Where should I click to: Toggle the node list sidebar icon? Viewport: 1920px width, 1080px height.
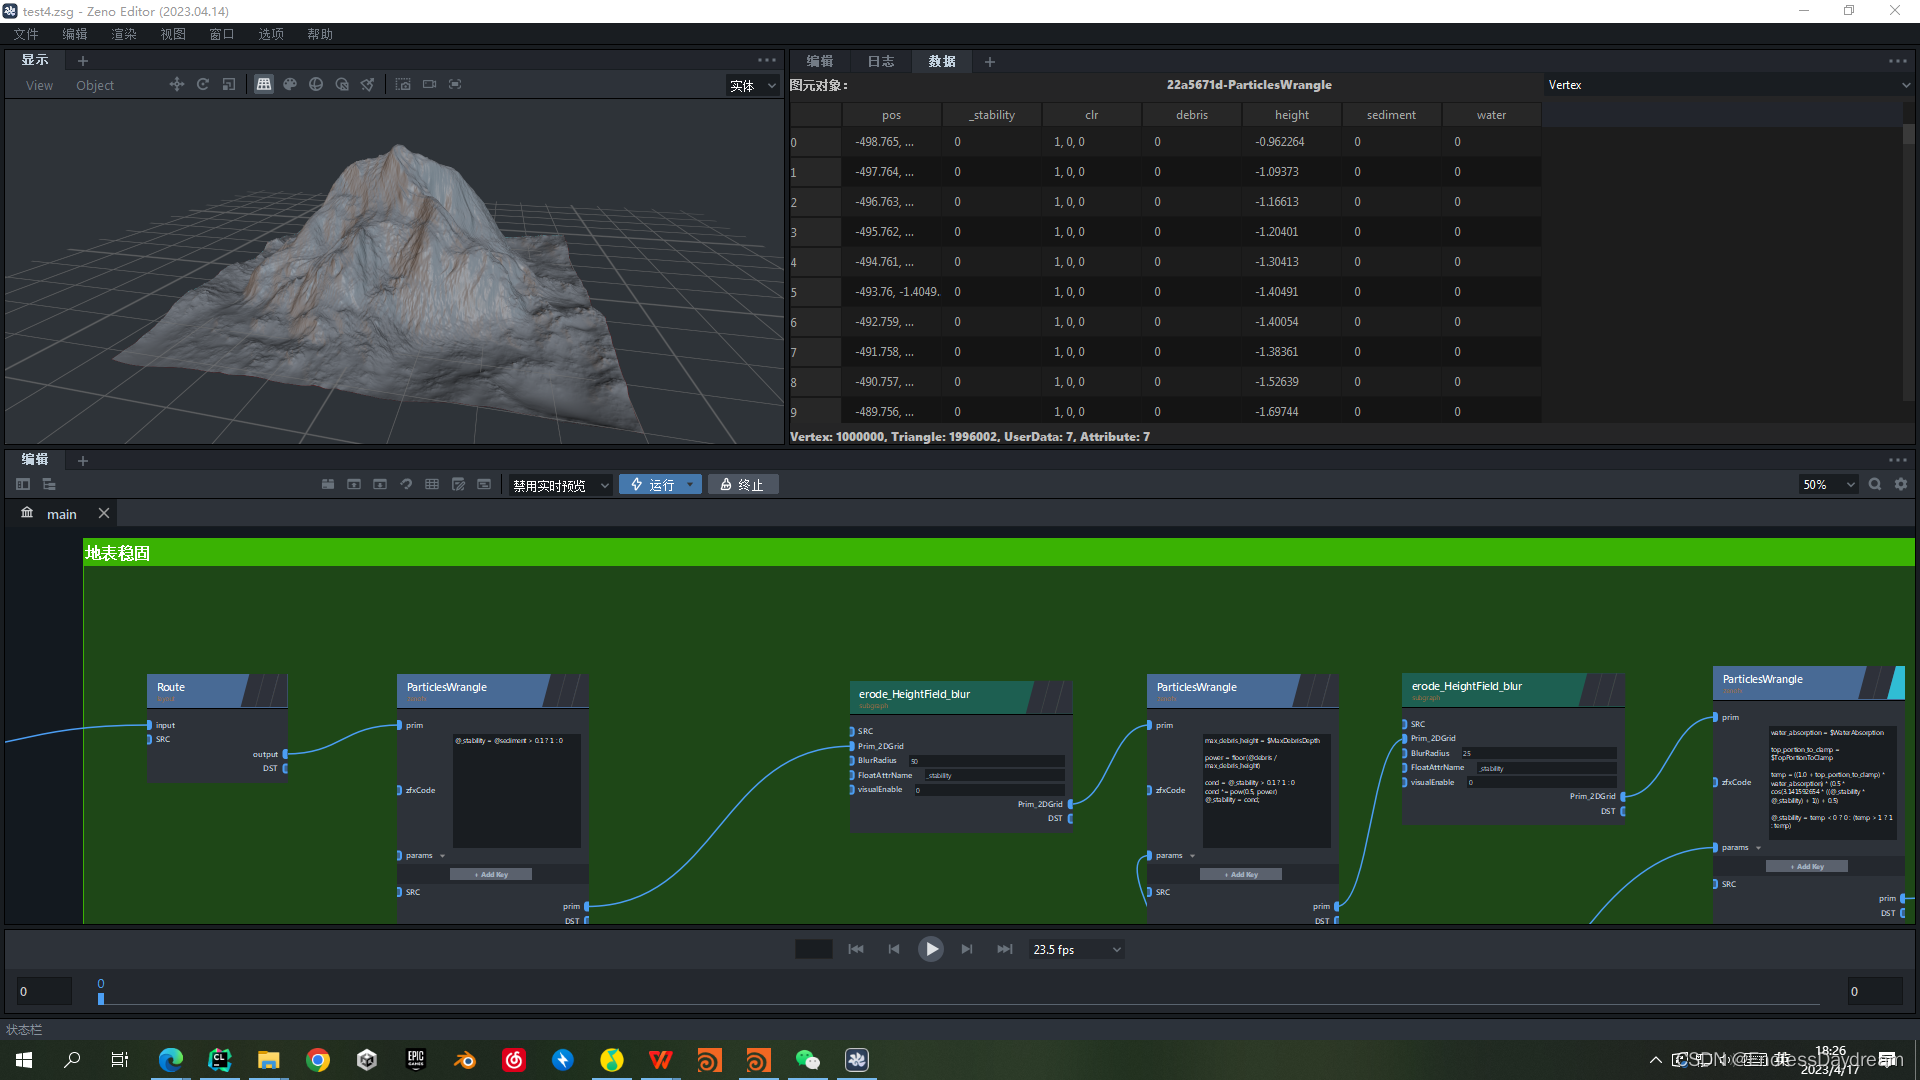click(x=23, y=484)
